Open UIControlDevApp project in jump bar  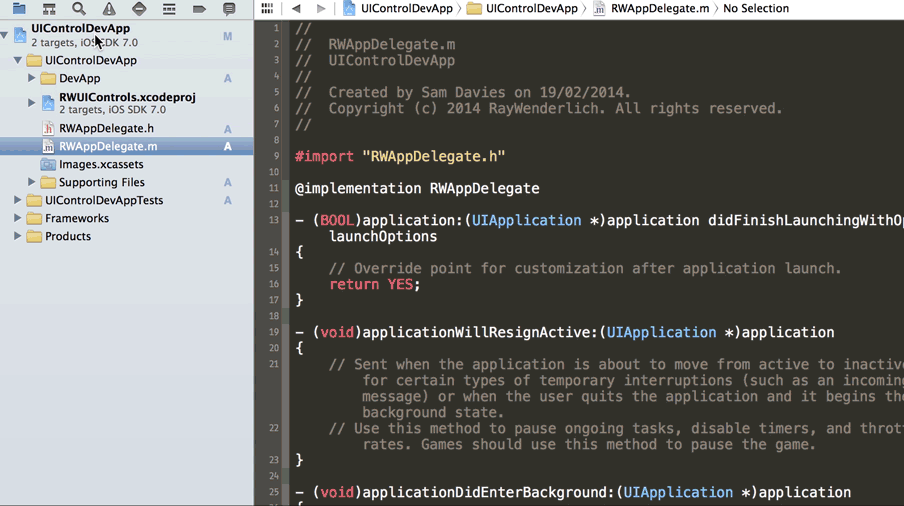pyautogui.click(x=406, y=8)
